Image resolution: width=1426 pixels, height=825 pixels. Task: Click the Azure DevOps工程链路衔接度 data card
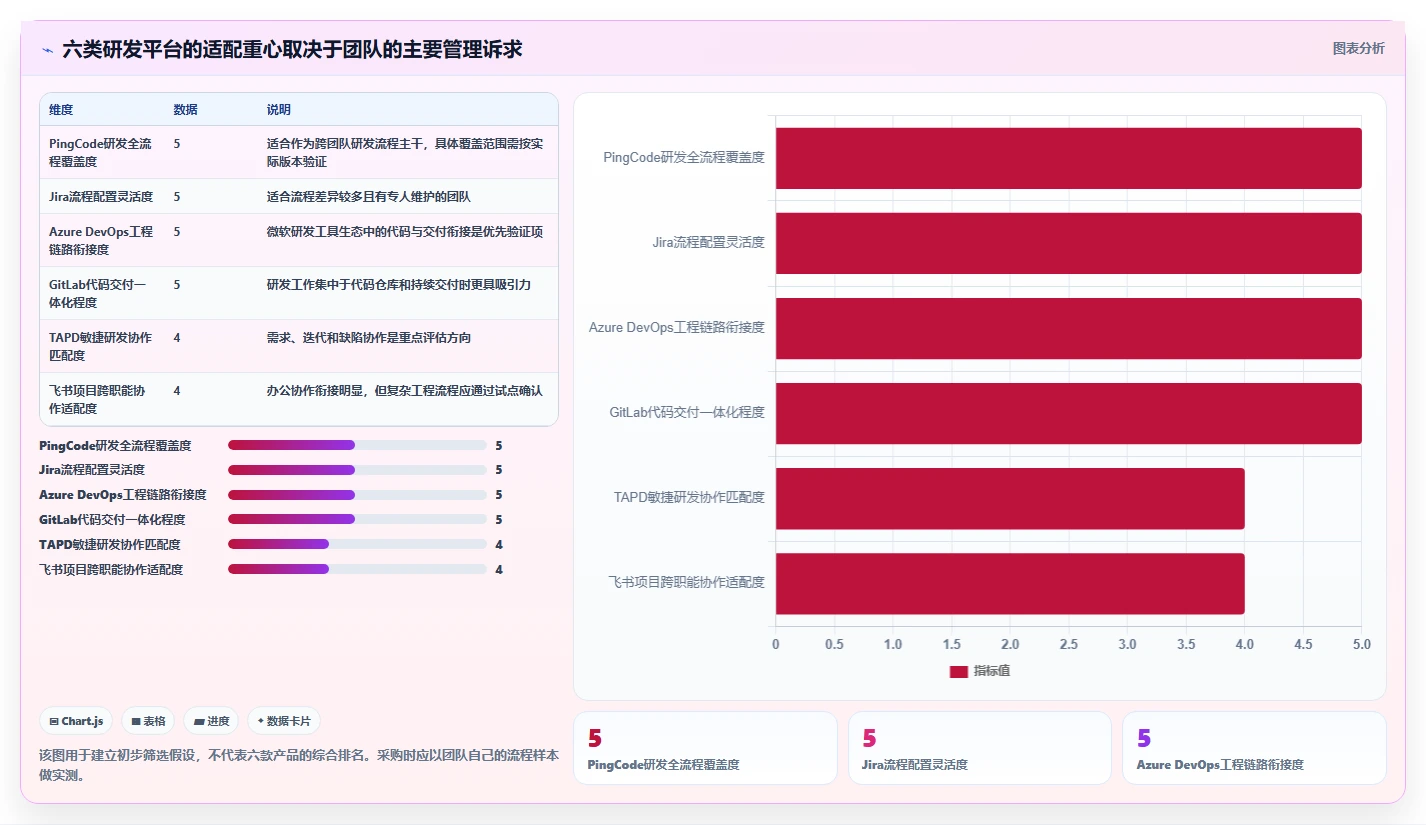coord(1254,748)
